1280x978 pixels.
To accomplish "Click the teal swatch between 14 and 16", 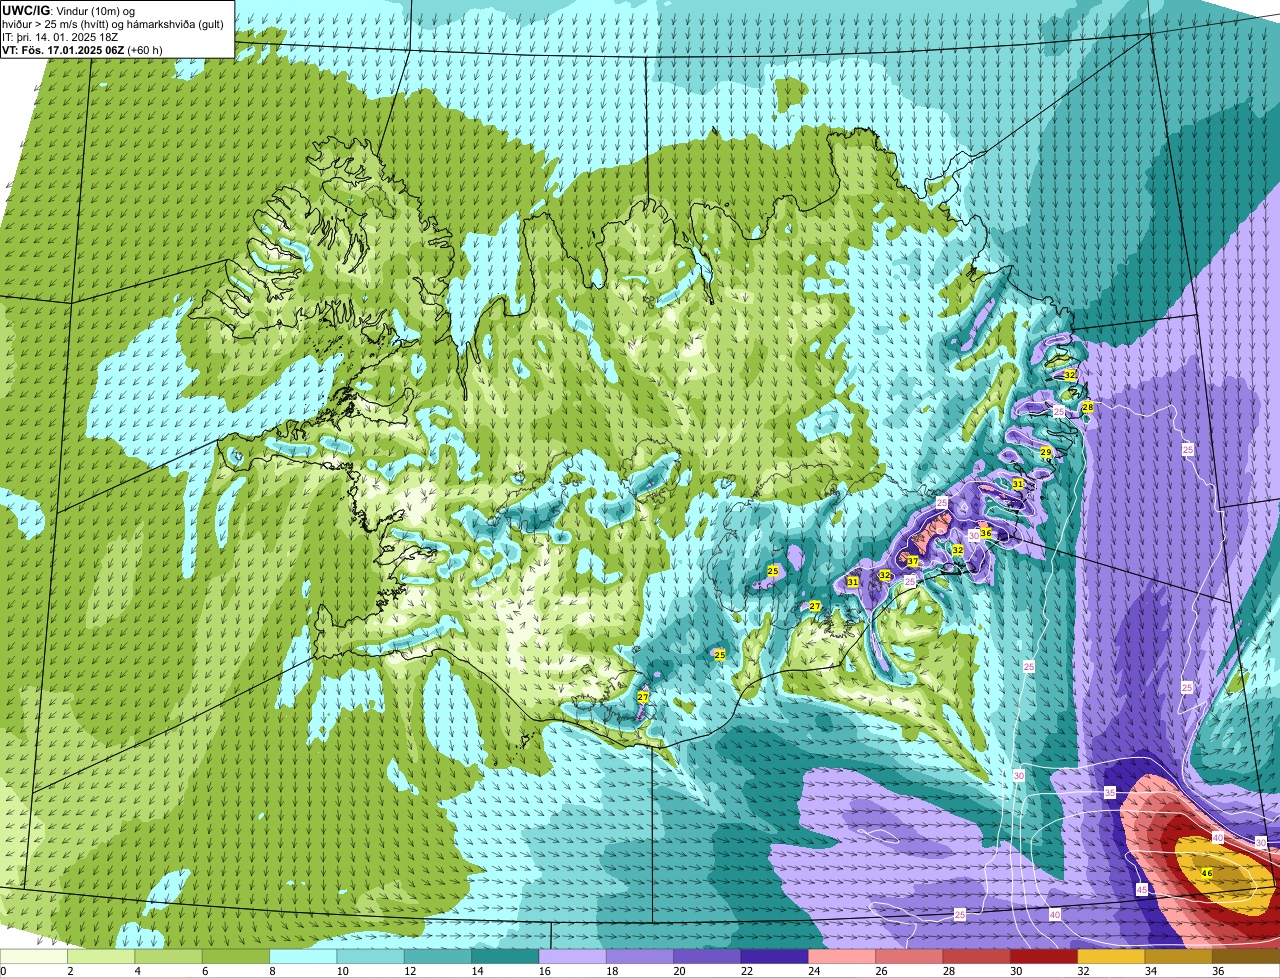I will pos(506,956).
